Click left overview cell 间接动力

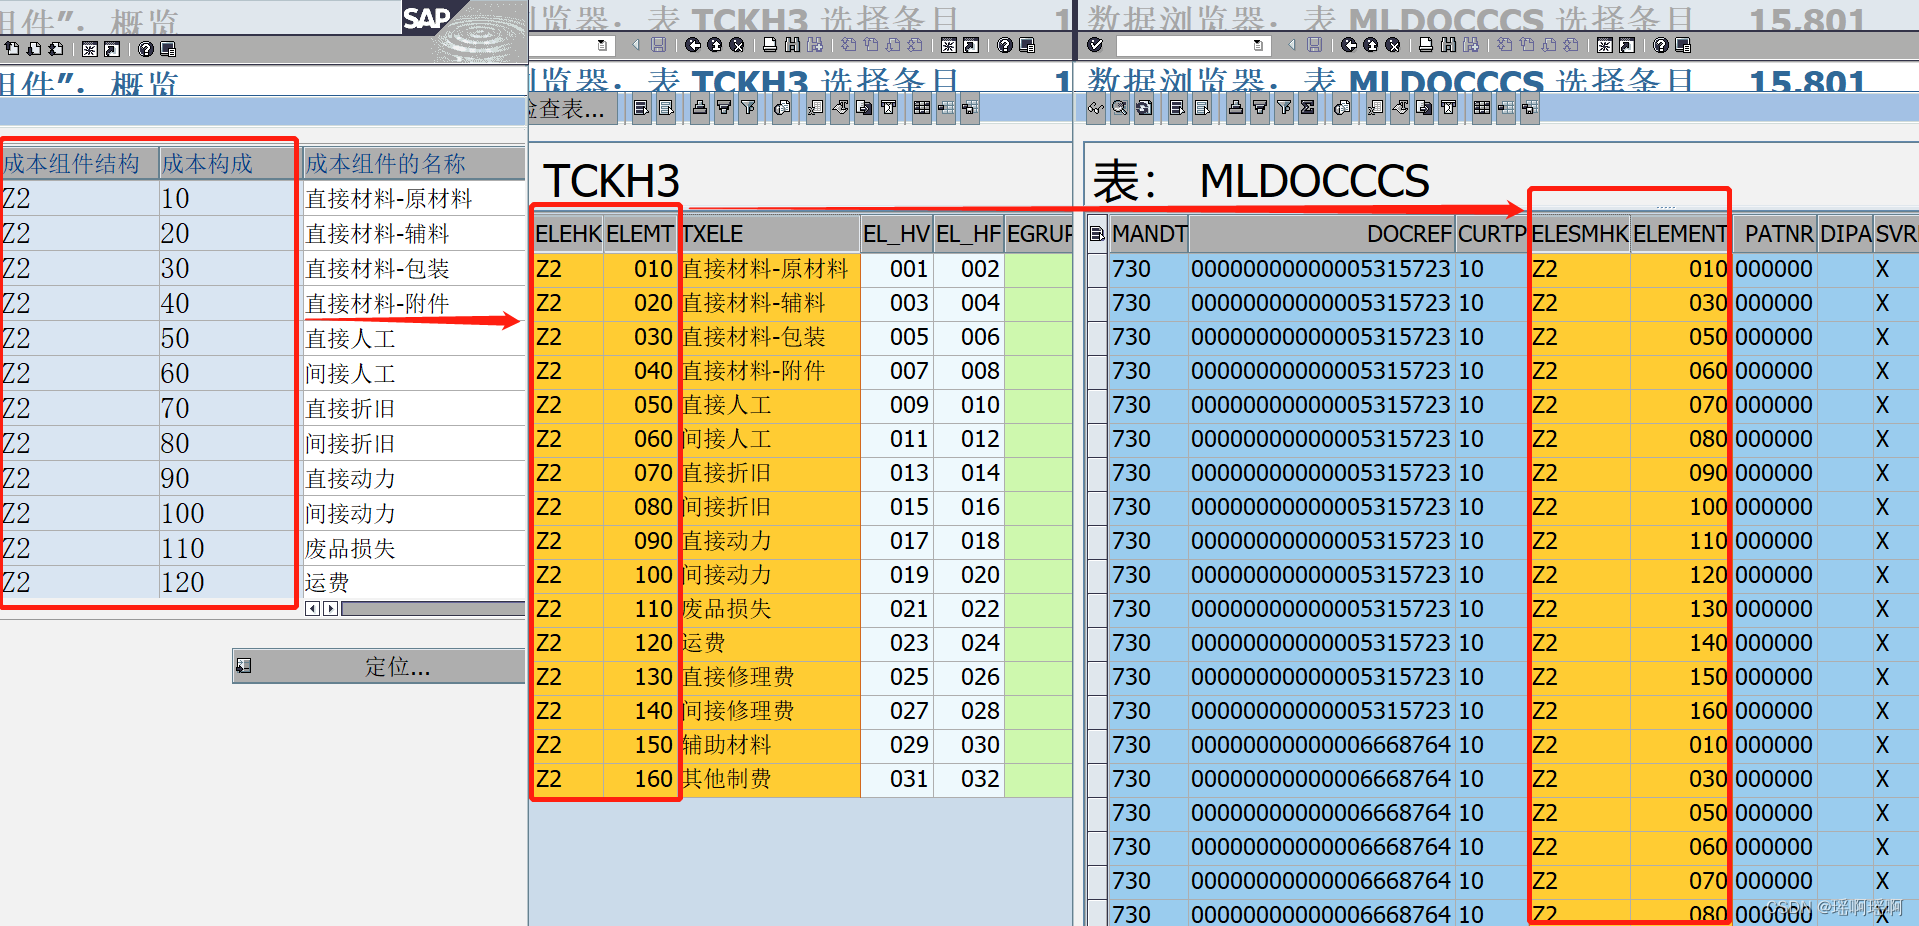click(x=414, y=513)
